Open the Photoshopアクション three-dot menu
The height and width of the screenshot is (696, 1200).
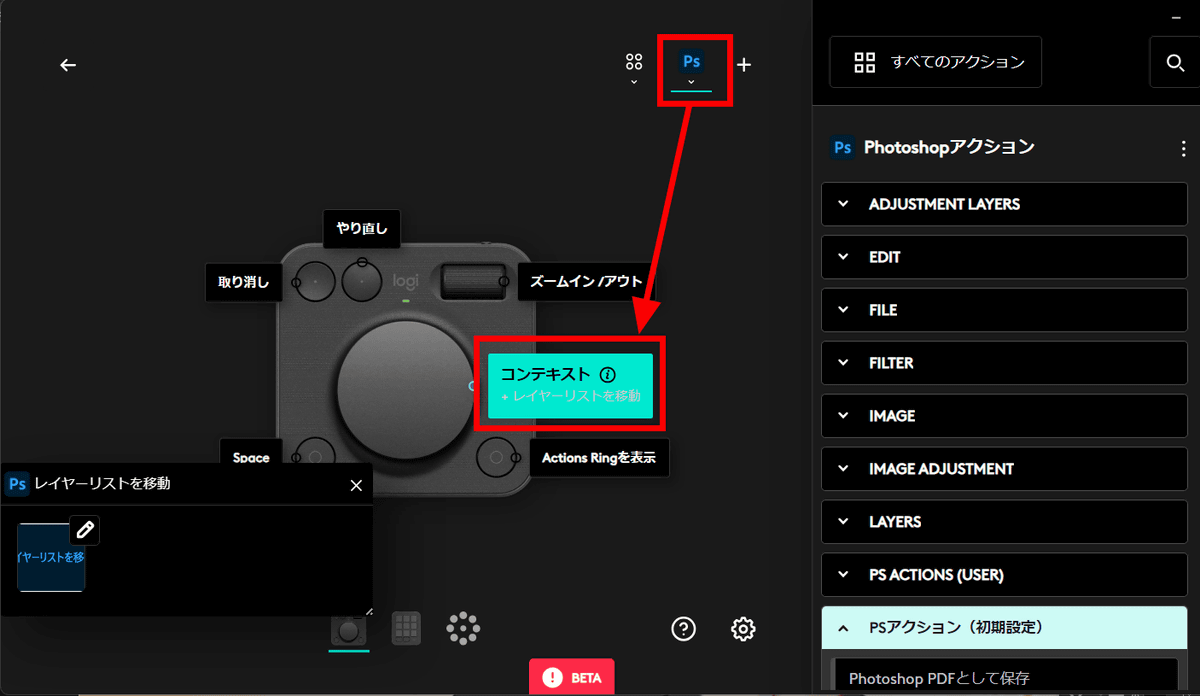[1183, 147]
